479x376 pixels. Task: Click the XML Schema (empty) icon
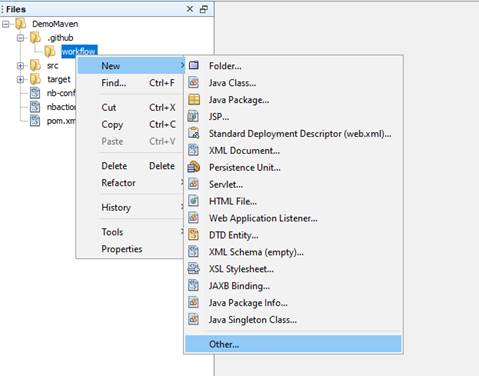click(194, 252)
